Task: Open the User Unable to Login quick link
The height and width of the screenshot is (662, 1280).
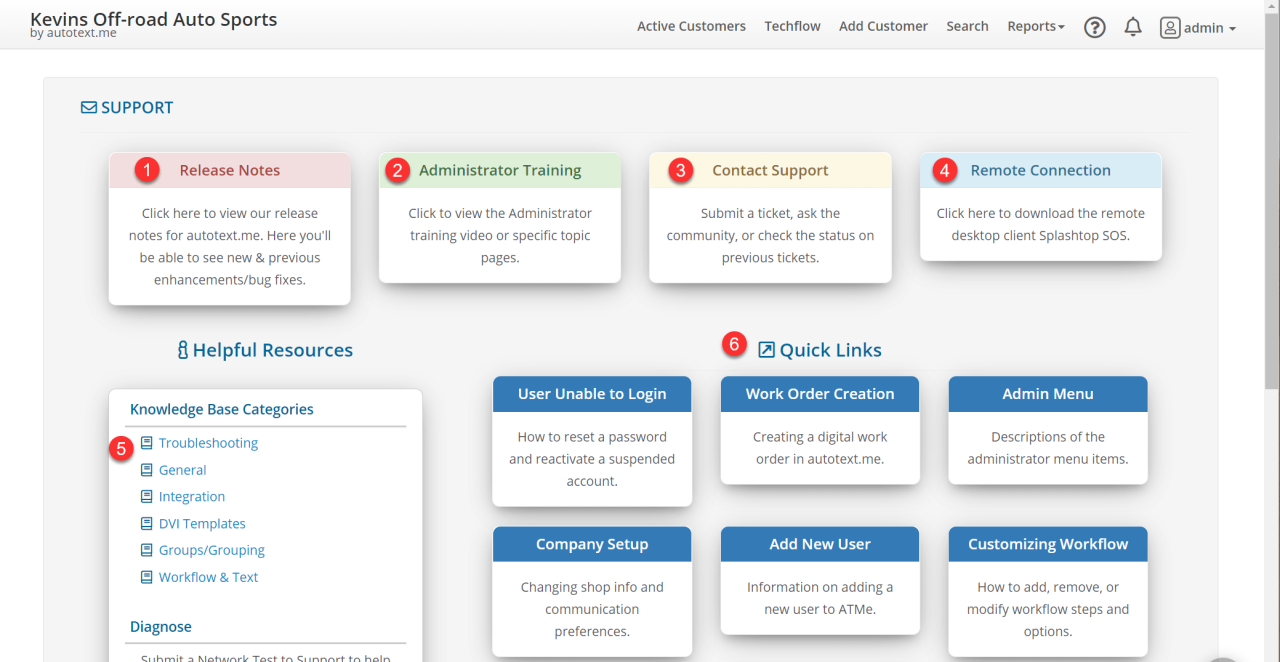Action: [592, 440]
